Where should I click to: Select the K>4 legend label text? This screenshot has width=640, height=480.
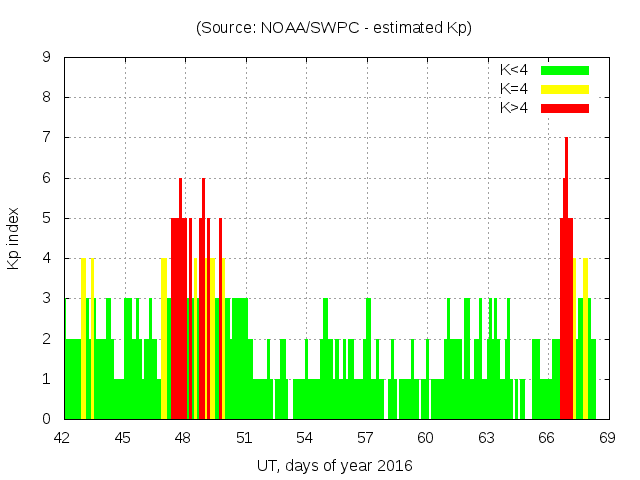click(514, 108)
